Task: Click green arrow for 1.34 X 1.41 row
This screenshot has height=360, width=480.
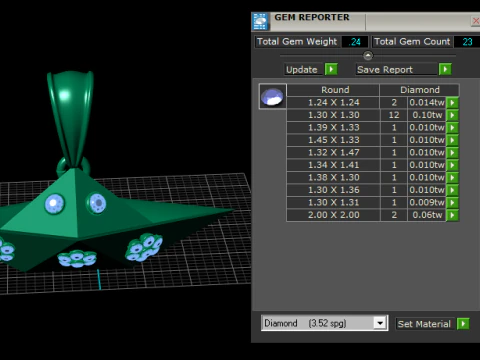Action: (452, 165)
